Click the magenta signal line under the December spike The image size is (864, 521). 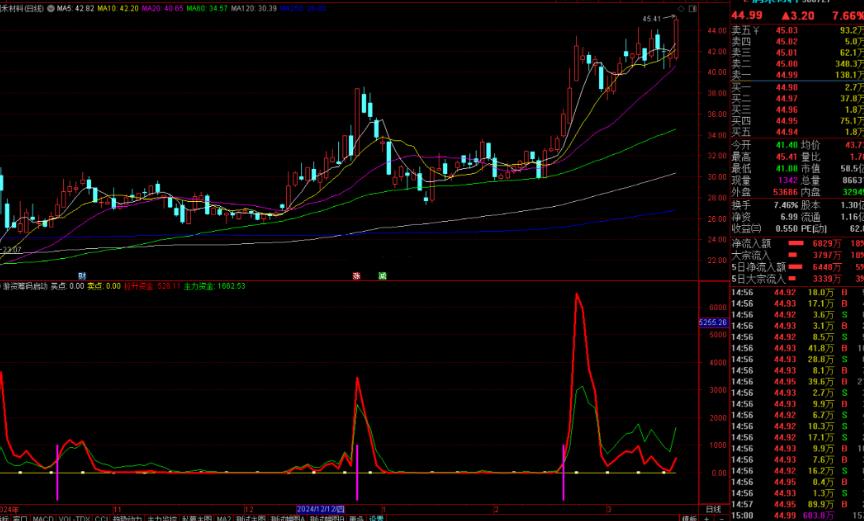click(357, 473)
